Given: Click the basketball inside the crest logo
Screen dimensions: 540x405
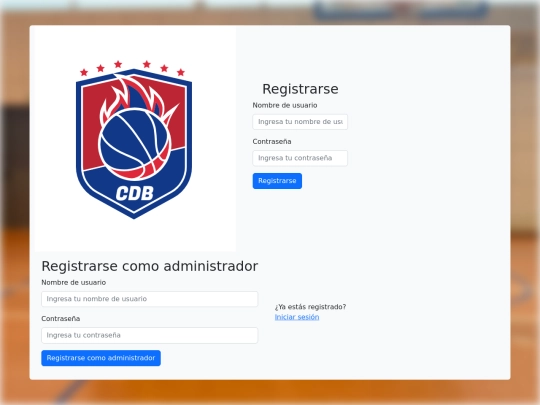Looking at the screenshot, I should point(134,144).
